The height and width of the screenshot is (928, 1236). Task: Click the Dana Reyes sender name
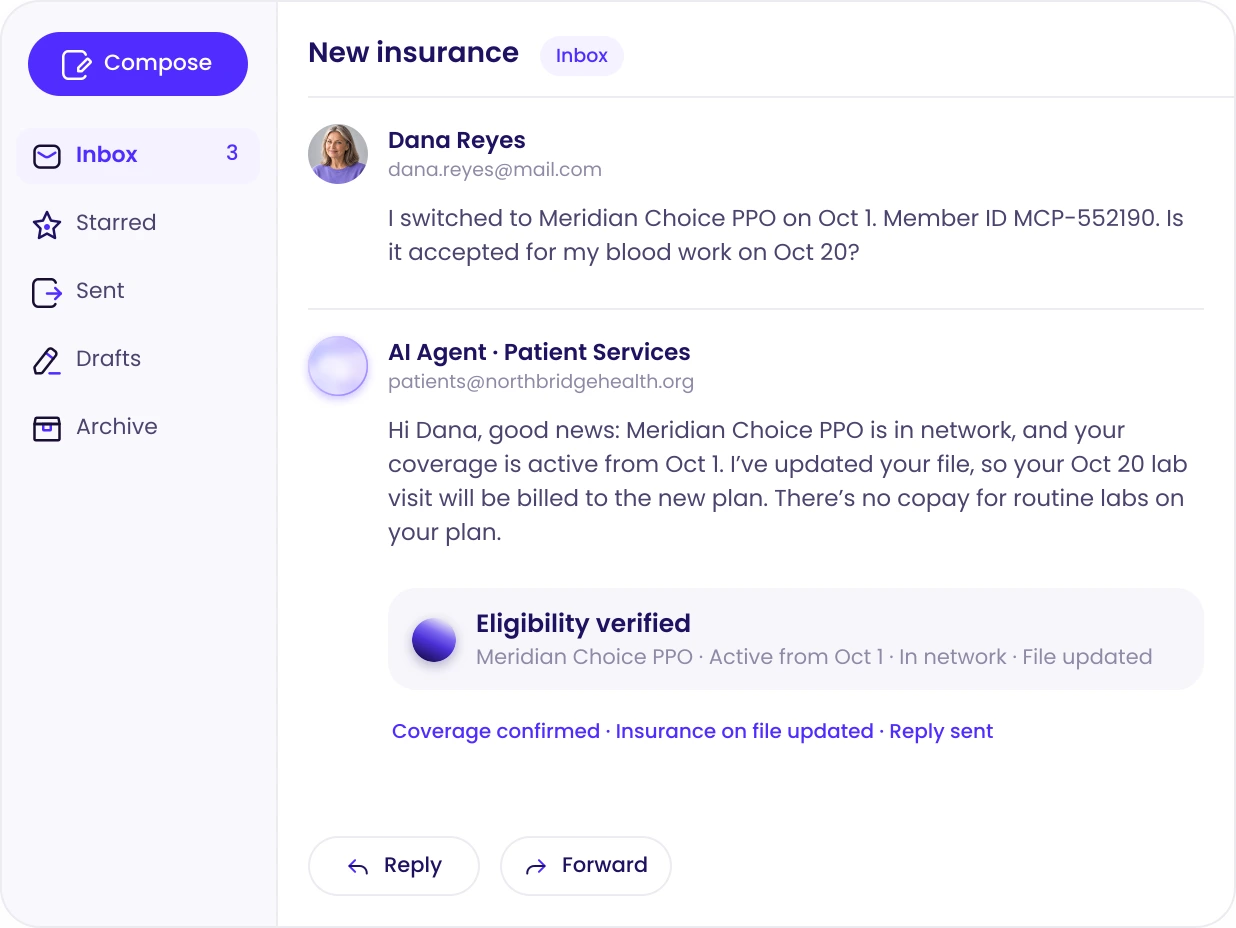pos(456,140)
